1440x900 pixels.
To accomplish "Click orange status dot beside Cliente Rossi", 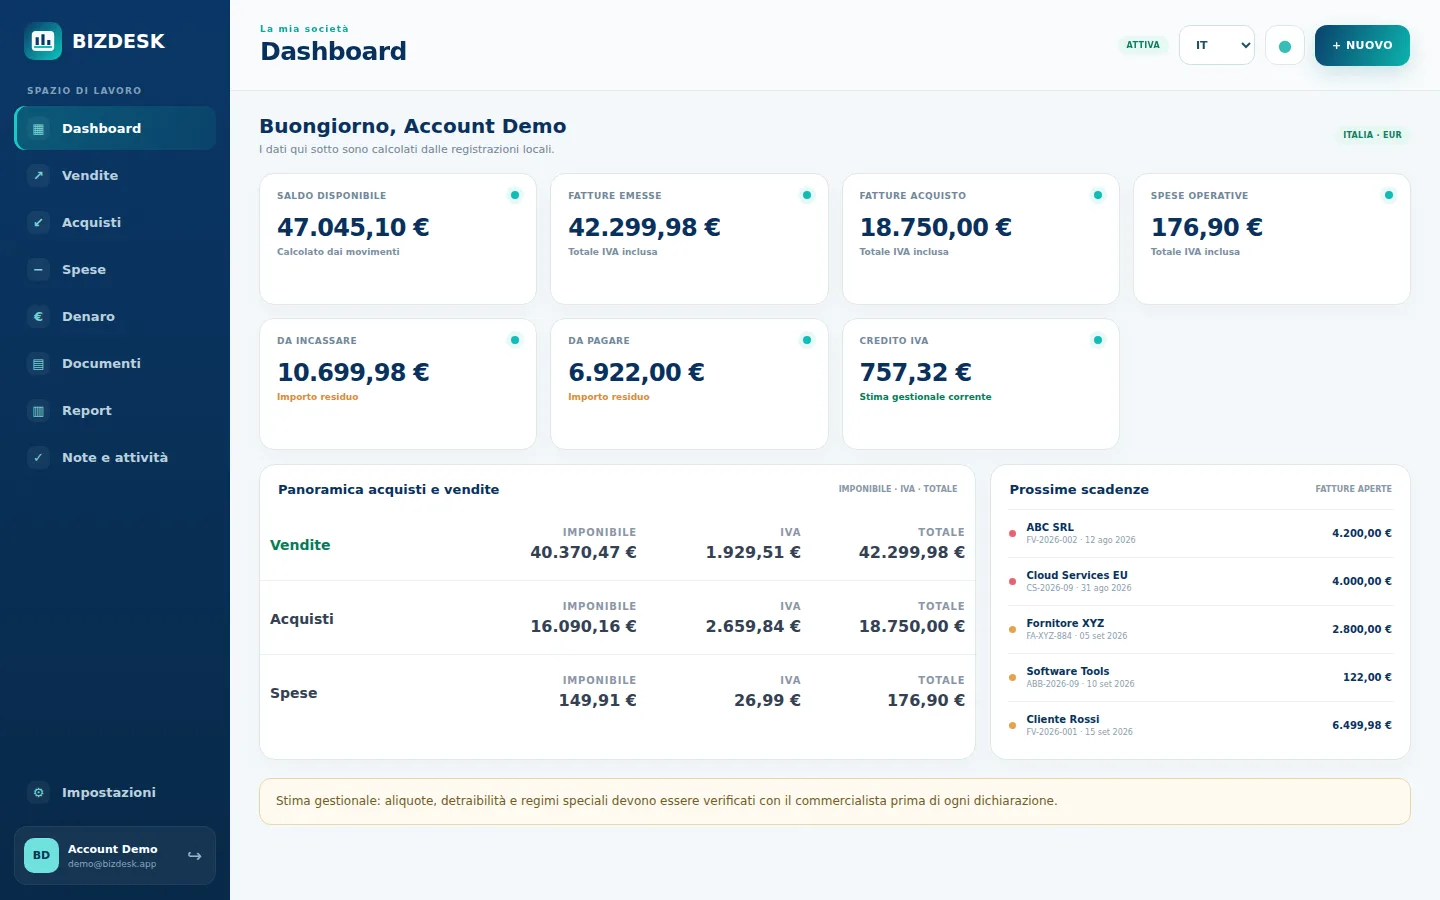I will 1012,725.
